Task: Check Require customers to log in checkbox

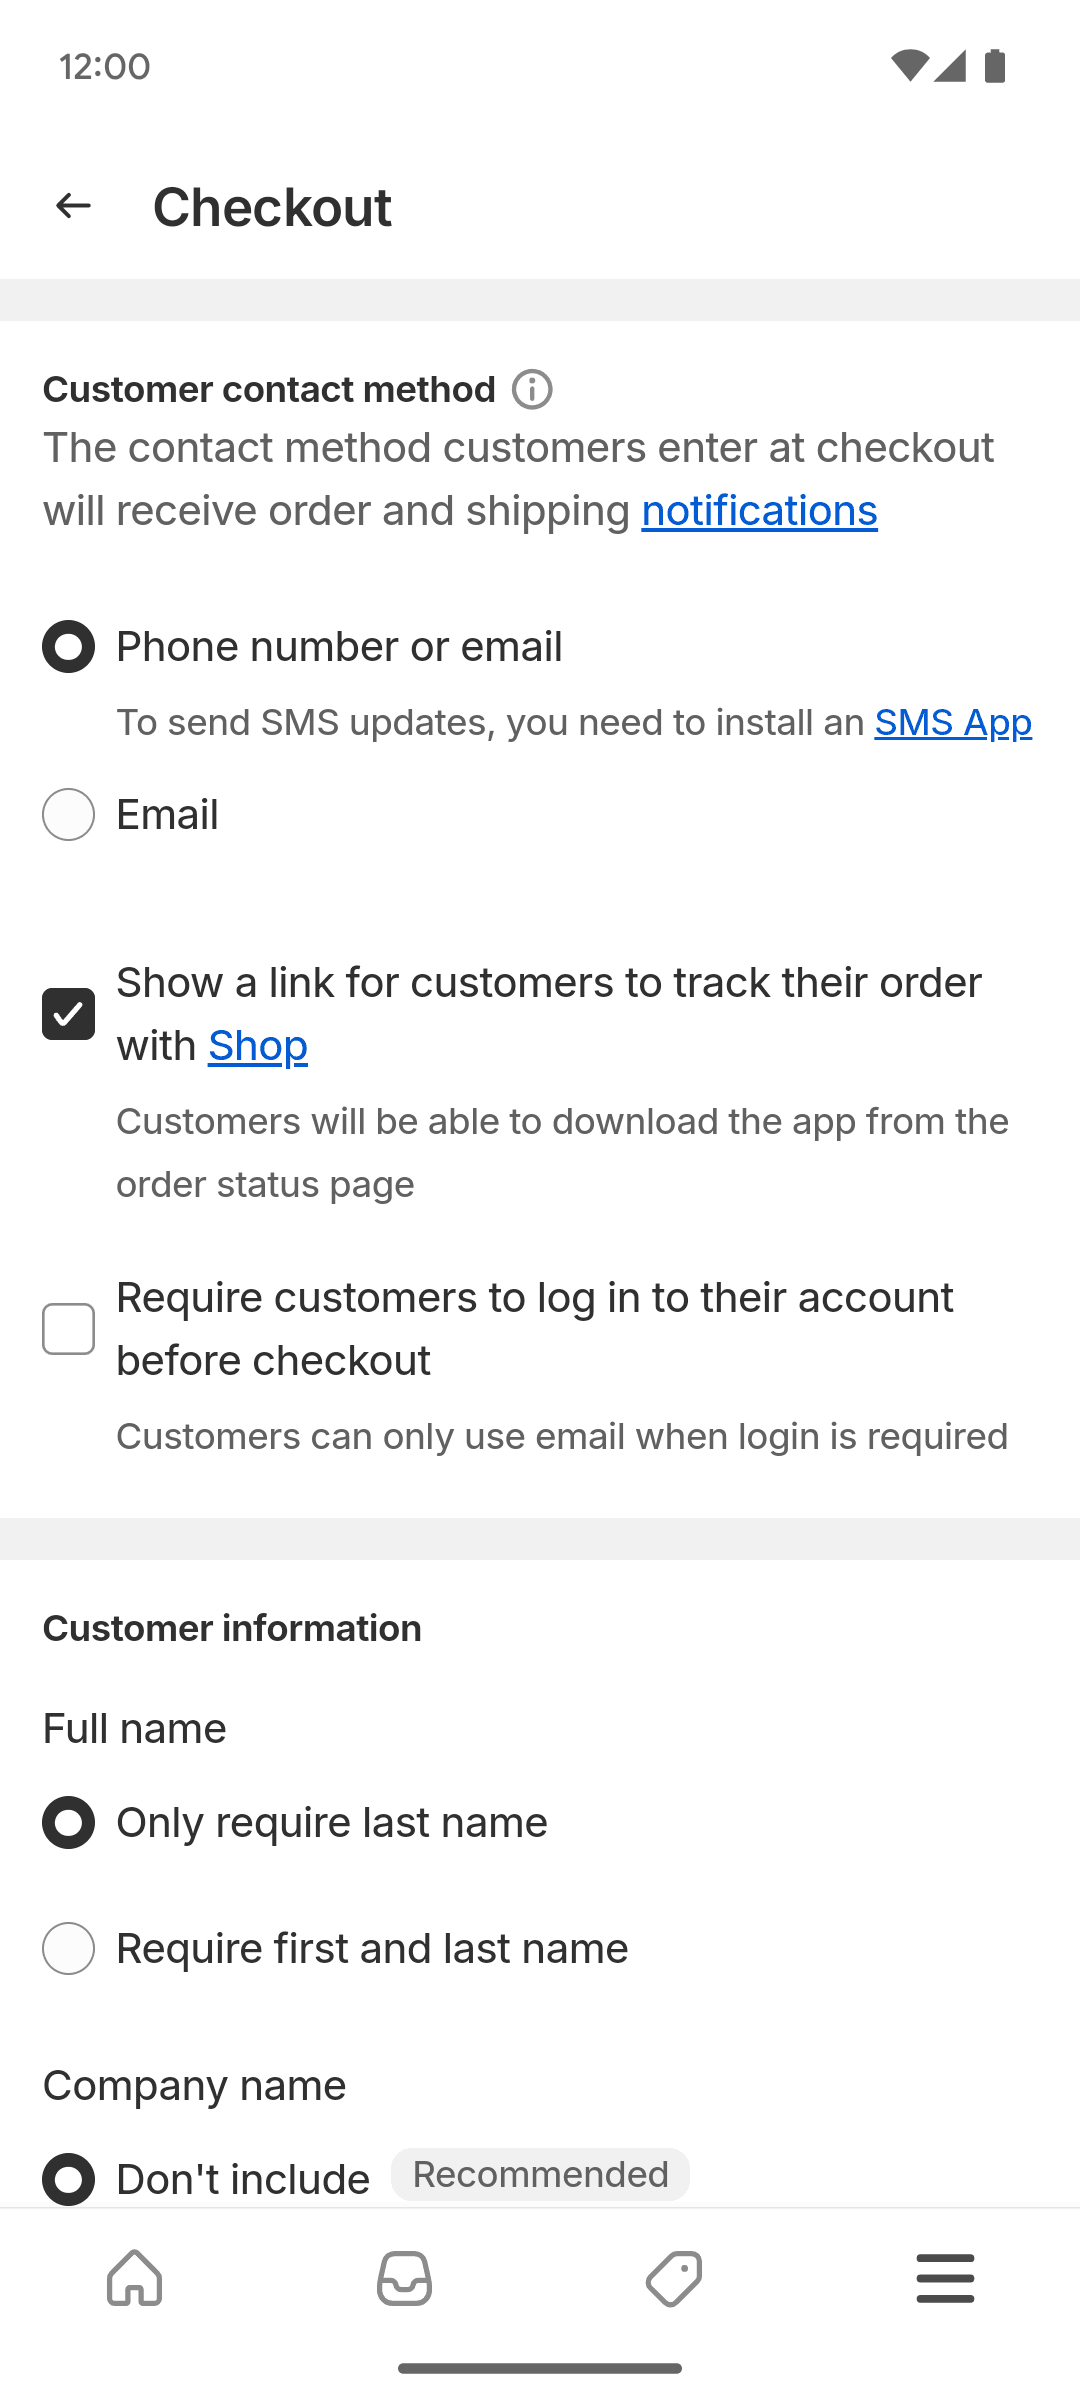Action: click(x=68, y=1329)
